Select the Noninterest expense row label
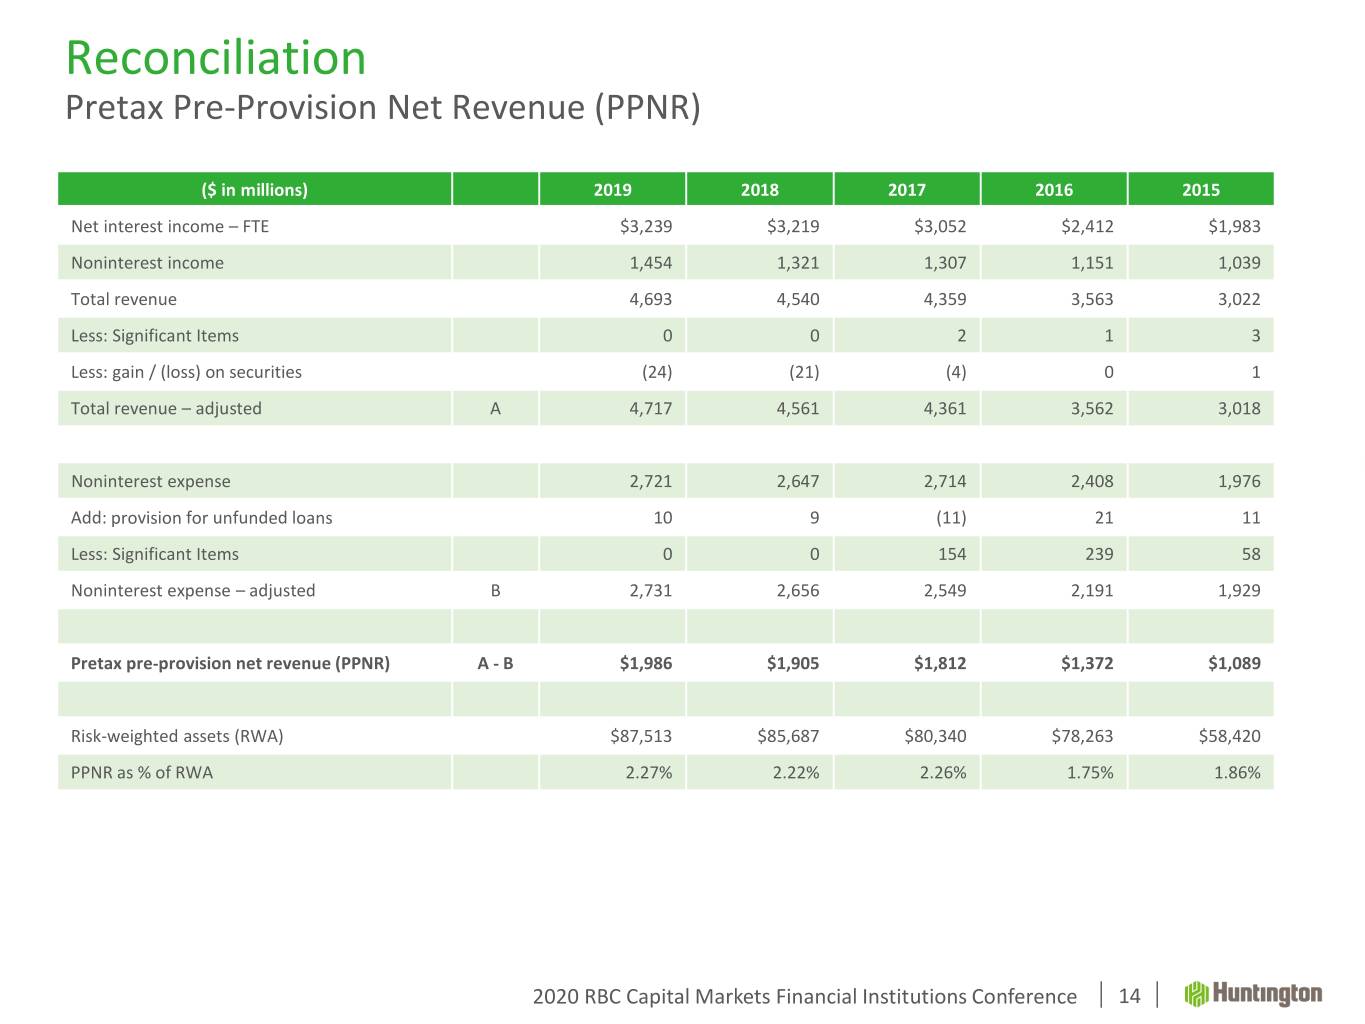Image resolution: width=1365 pixels, height=1024 pixels. point(150,481)
